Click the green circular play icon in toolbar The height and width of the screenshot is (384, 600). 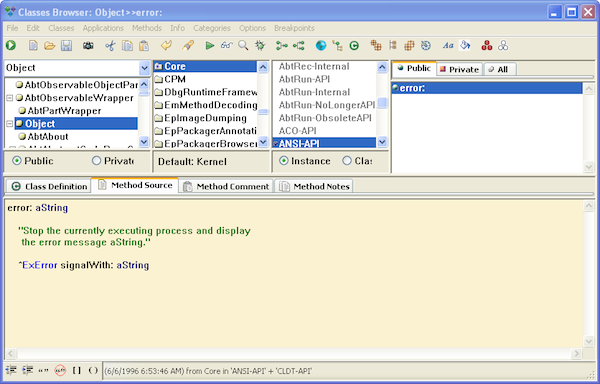(x=11, y=46)
